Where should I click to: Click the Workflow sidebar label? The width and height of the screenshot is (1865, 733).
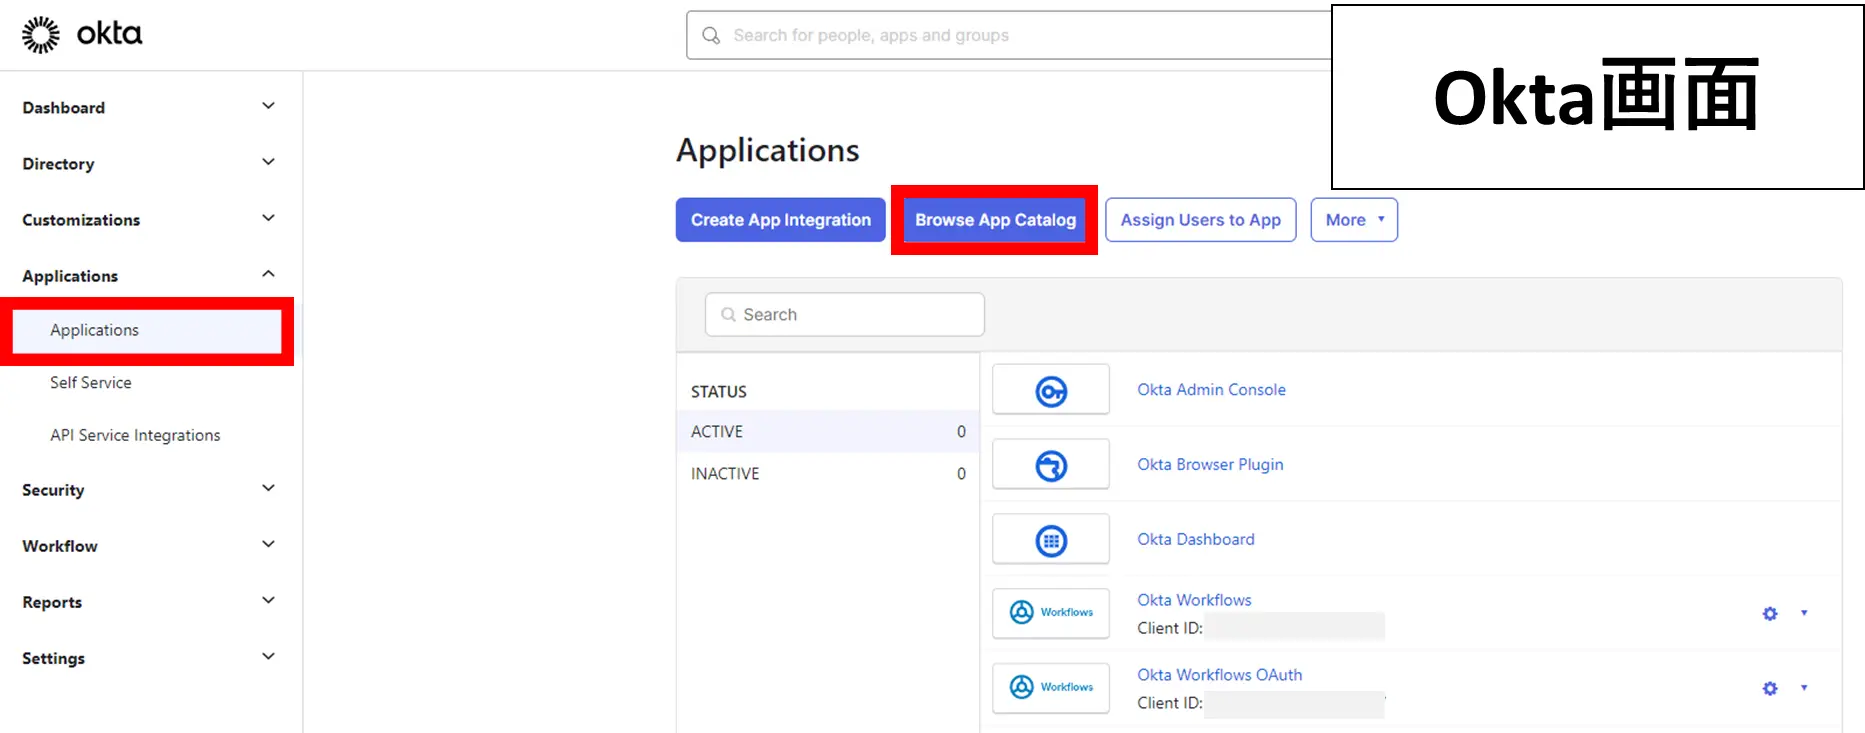60,546
